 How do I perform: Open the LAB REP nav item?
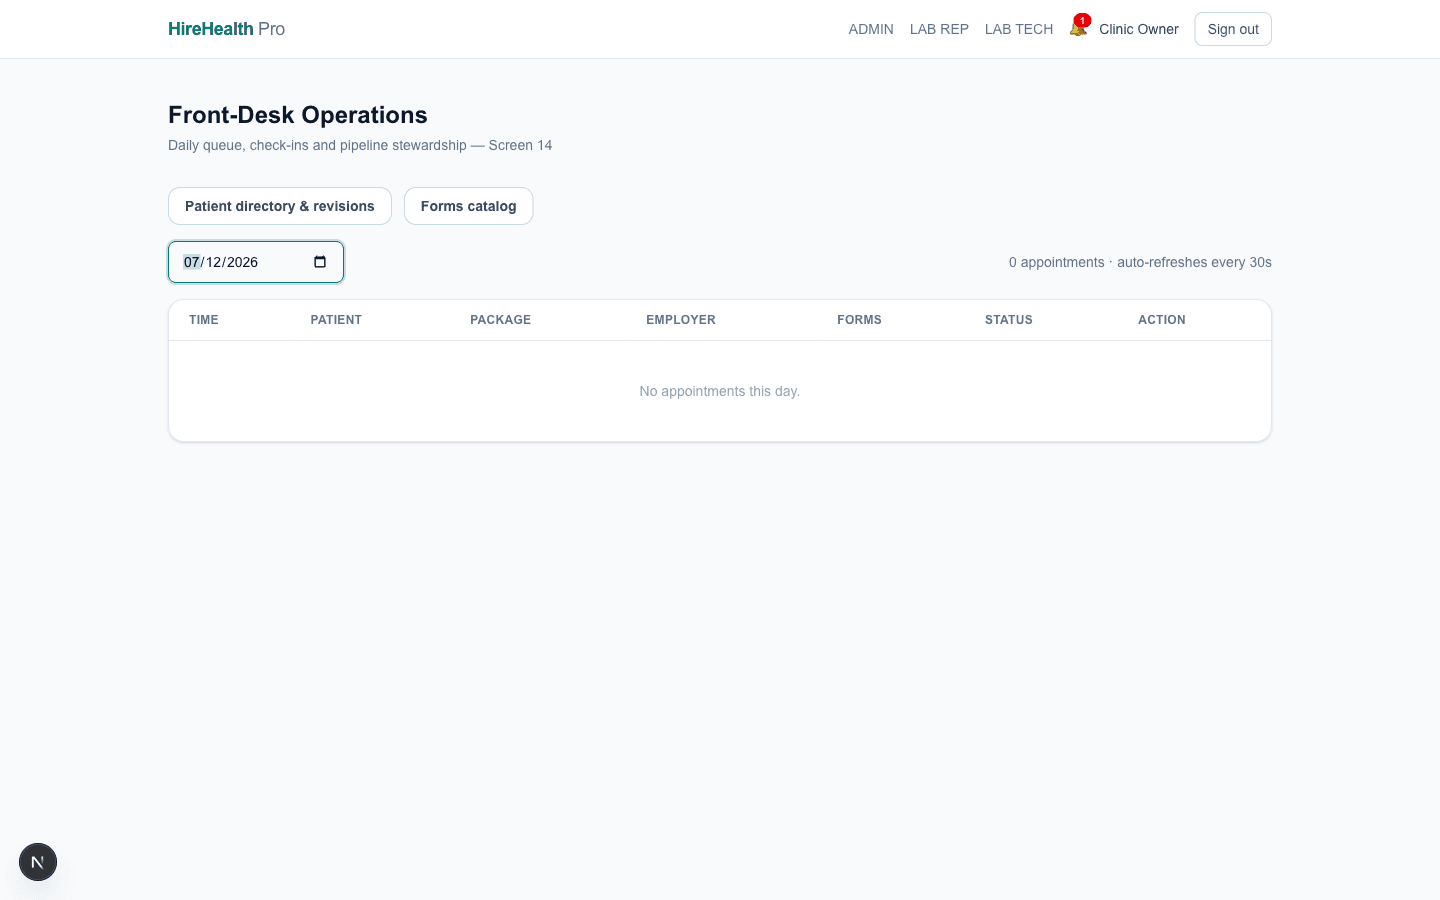[939, 29]
